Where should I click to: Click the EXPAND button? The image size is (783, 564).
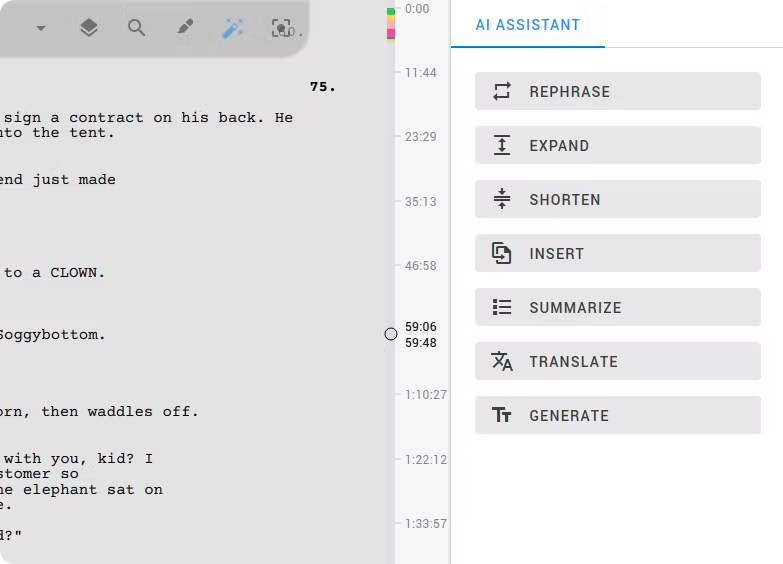[x=618, y=145]
